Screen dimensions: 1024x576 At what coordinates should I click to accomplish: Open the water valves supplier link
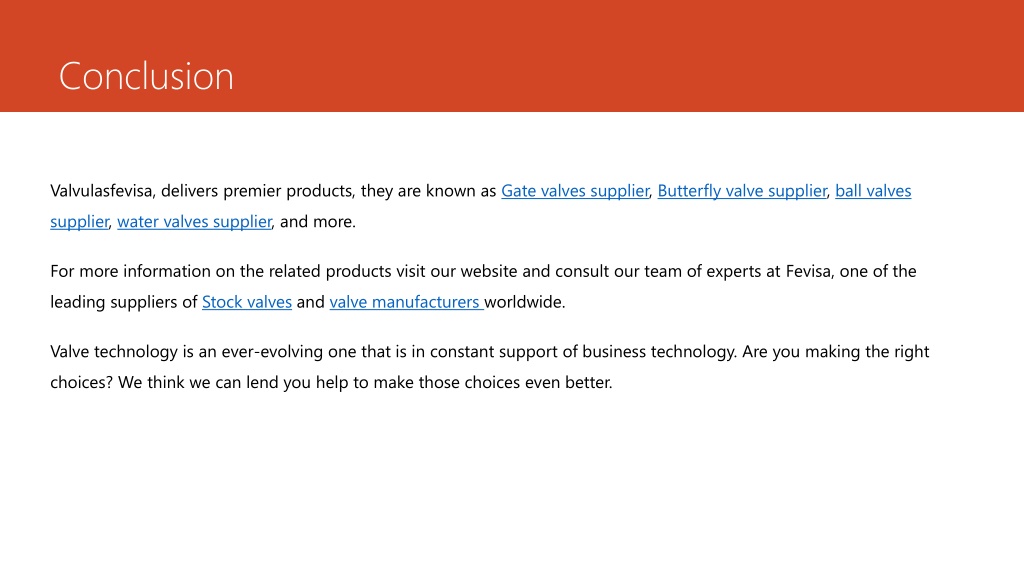click(194, 221)
